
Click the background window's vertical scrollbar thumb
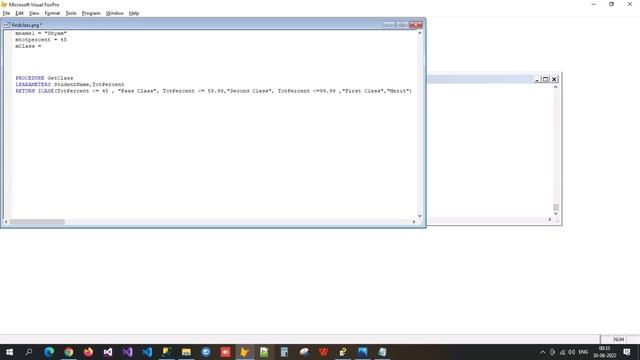pyautogui.click(x=556, y=207)
